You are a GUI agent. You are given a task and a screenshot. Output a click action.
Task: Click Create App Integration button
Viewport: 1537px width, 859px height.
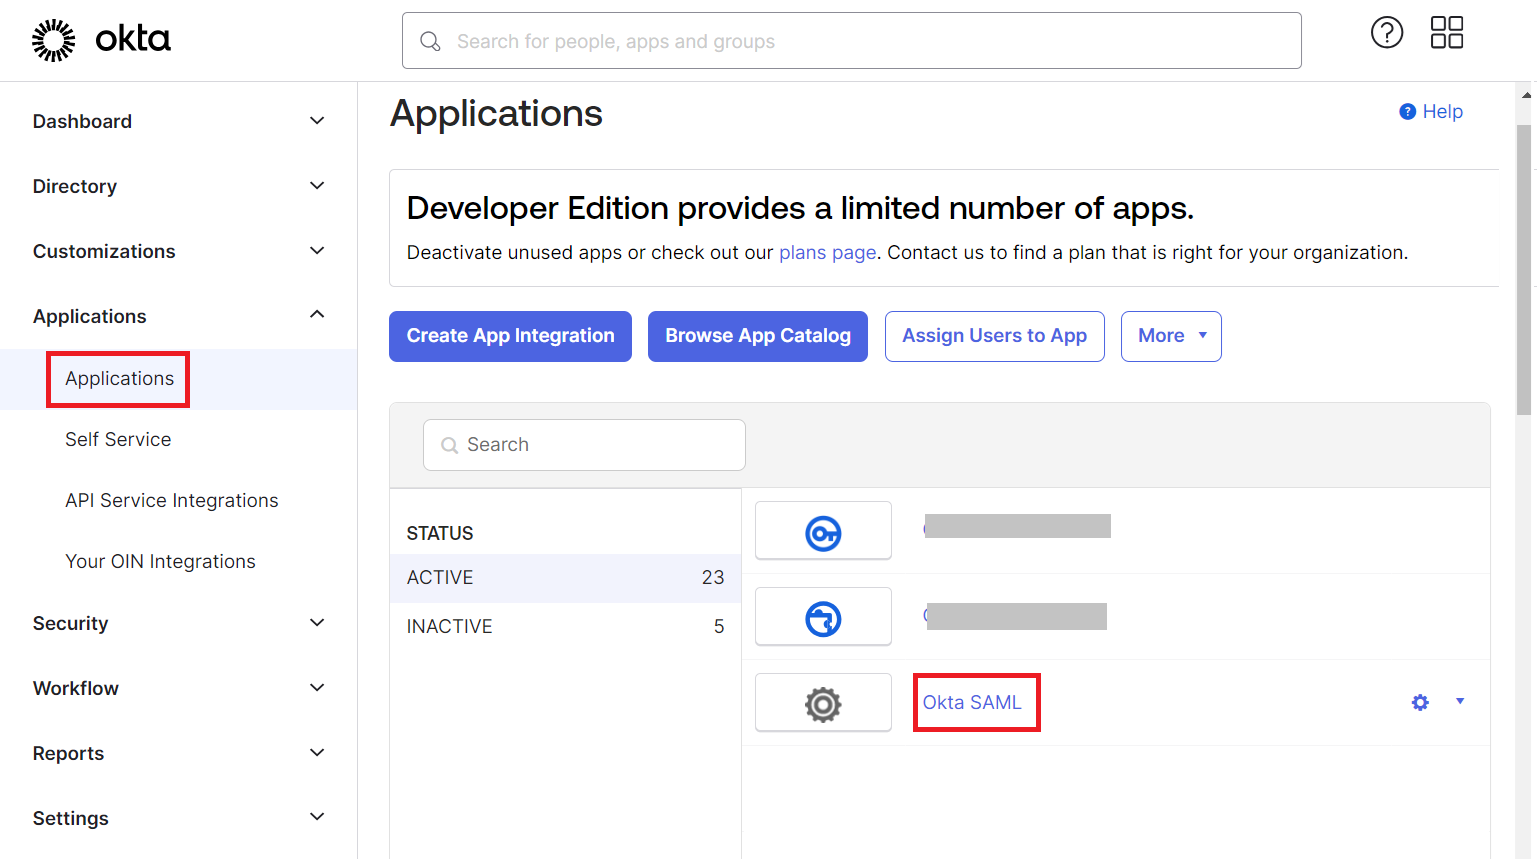click(510, 336)
